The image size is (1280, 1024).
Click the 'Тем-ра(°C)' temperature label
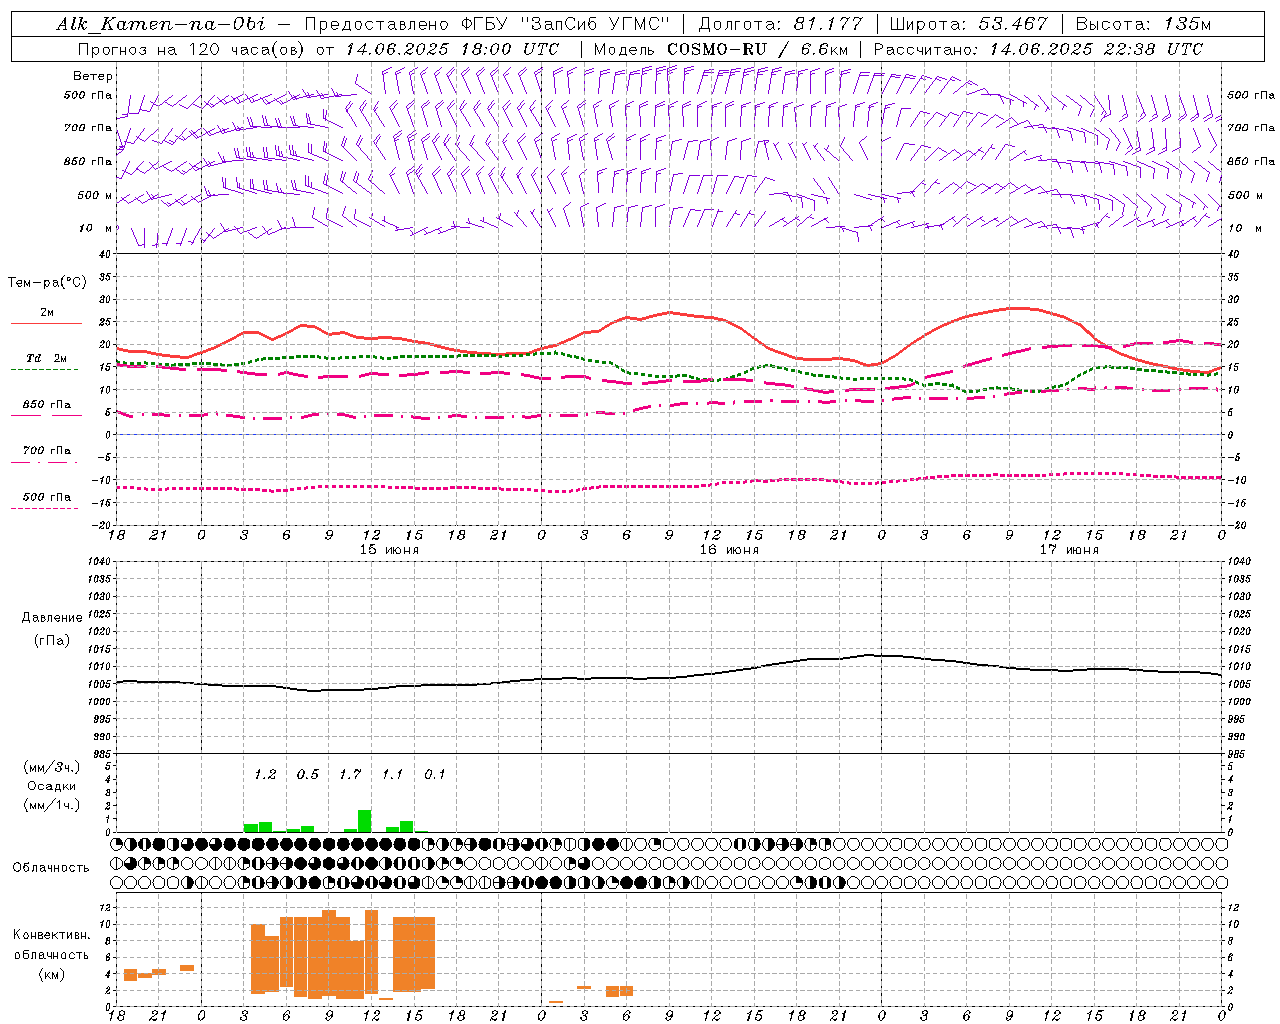point(47,283)
